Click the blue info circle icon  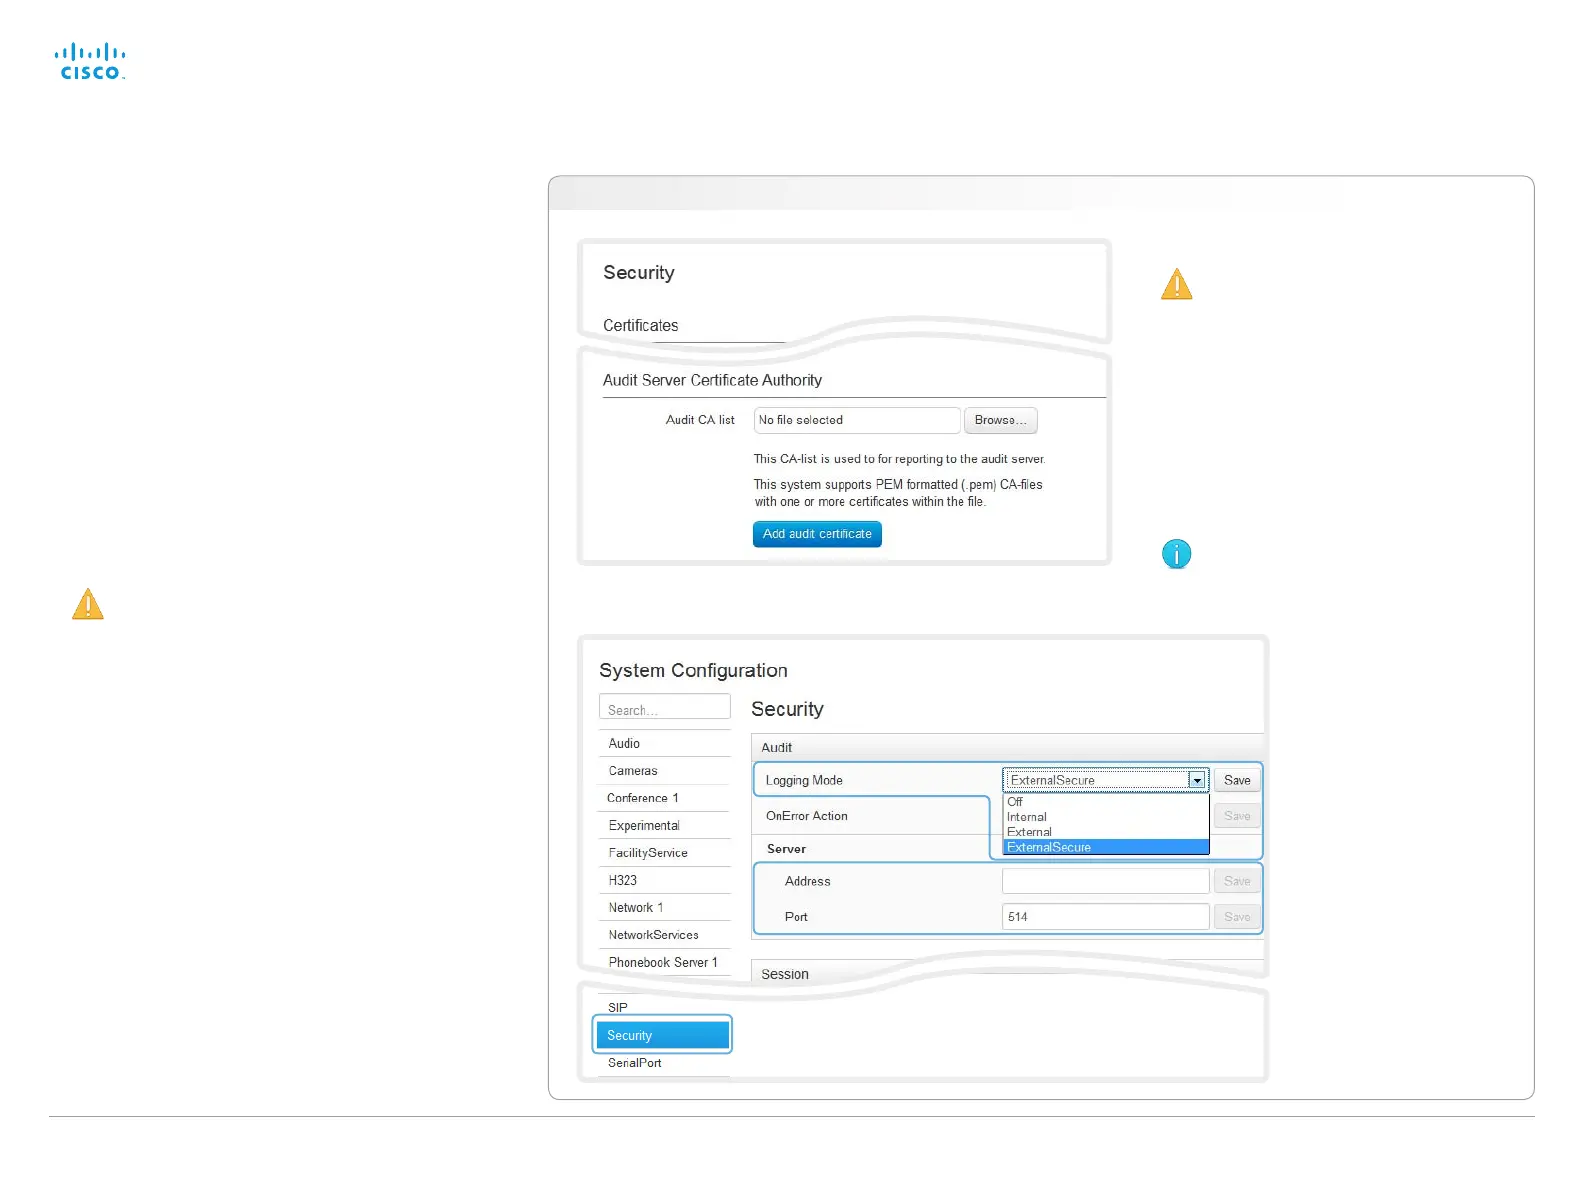1177,554
